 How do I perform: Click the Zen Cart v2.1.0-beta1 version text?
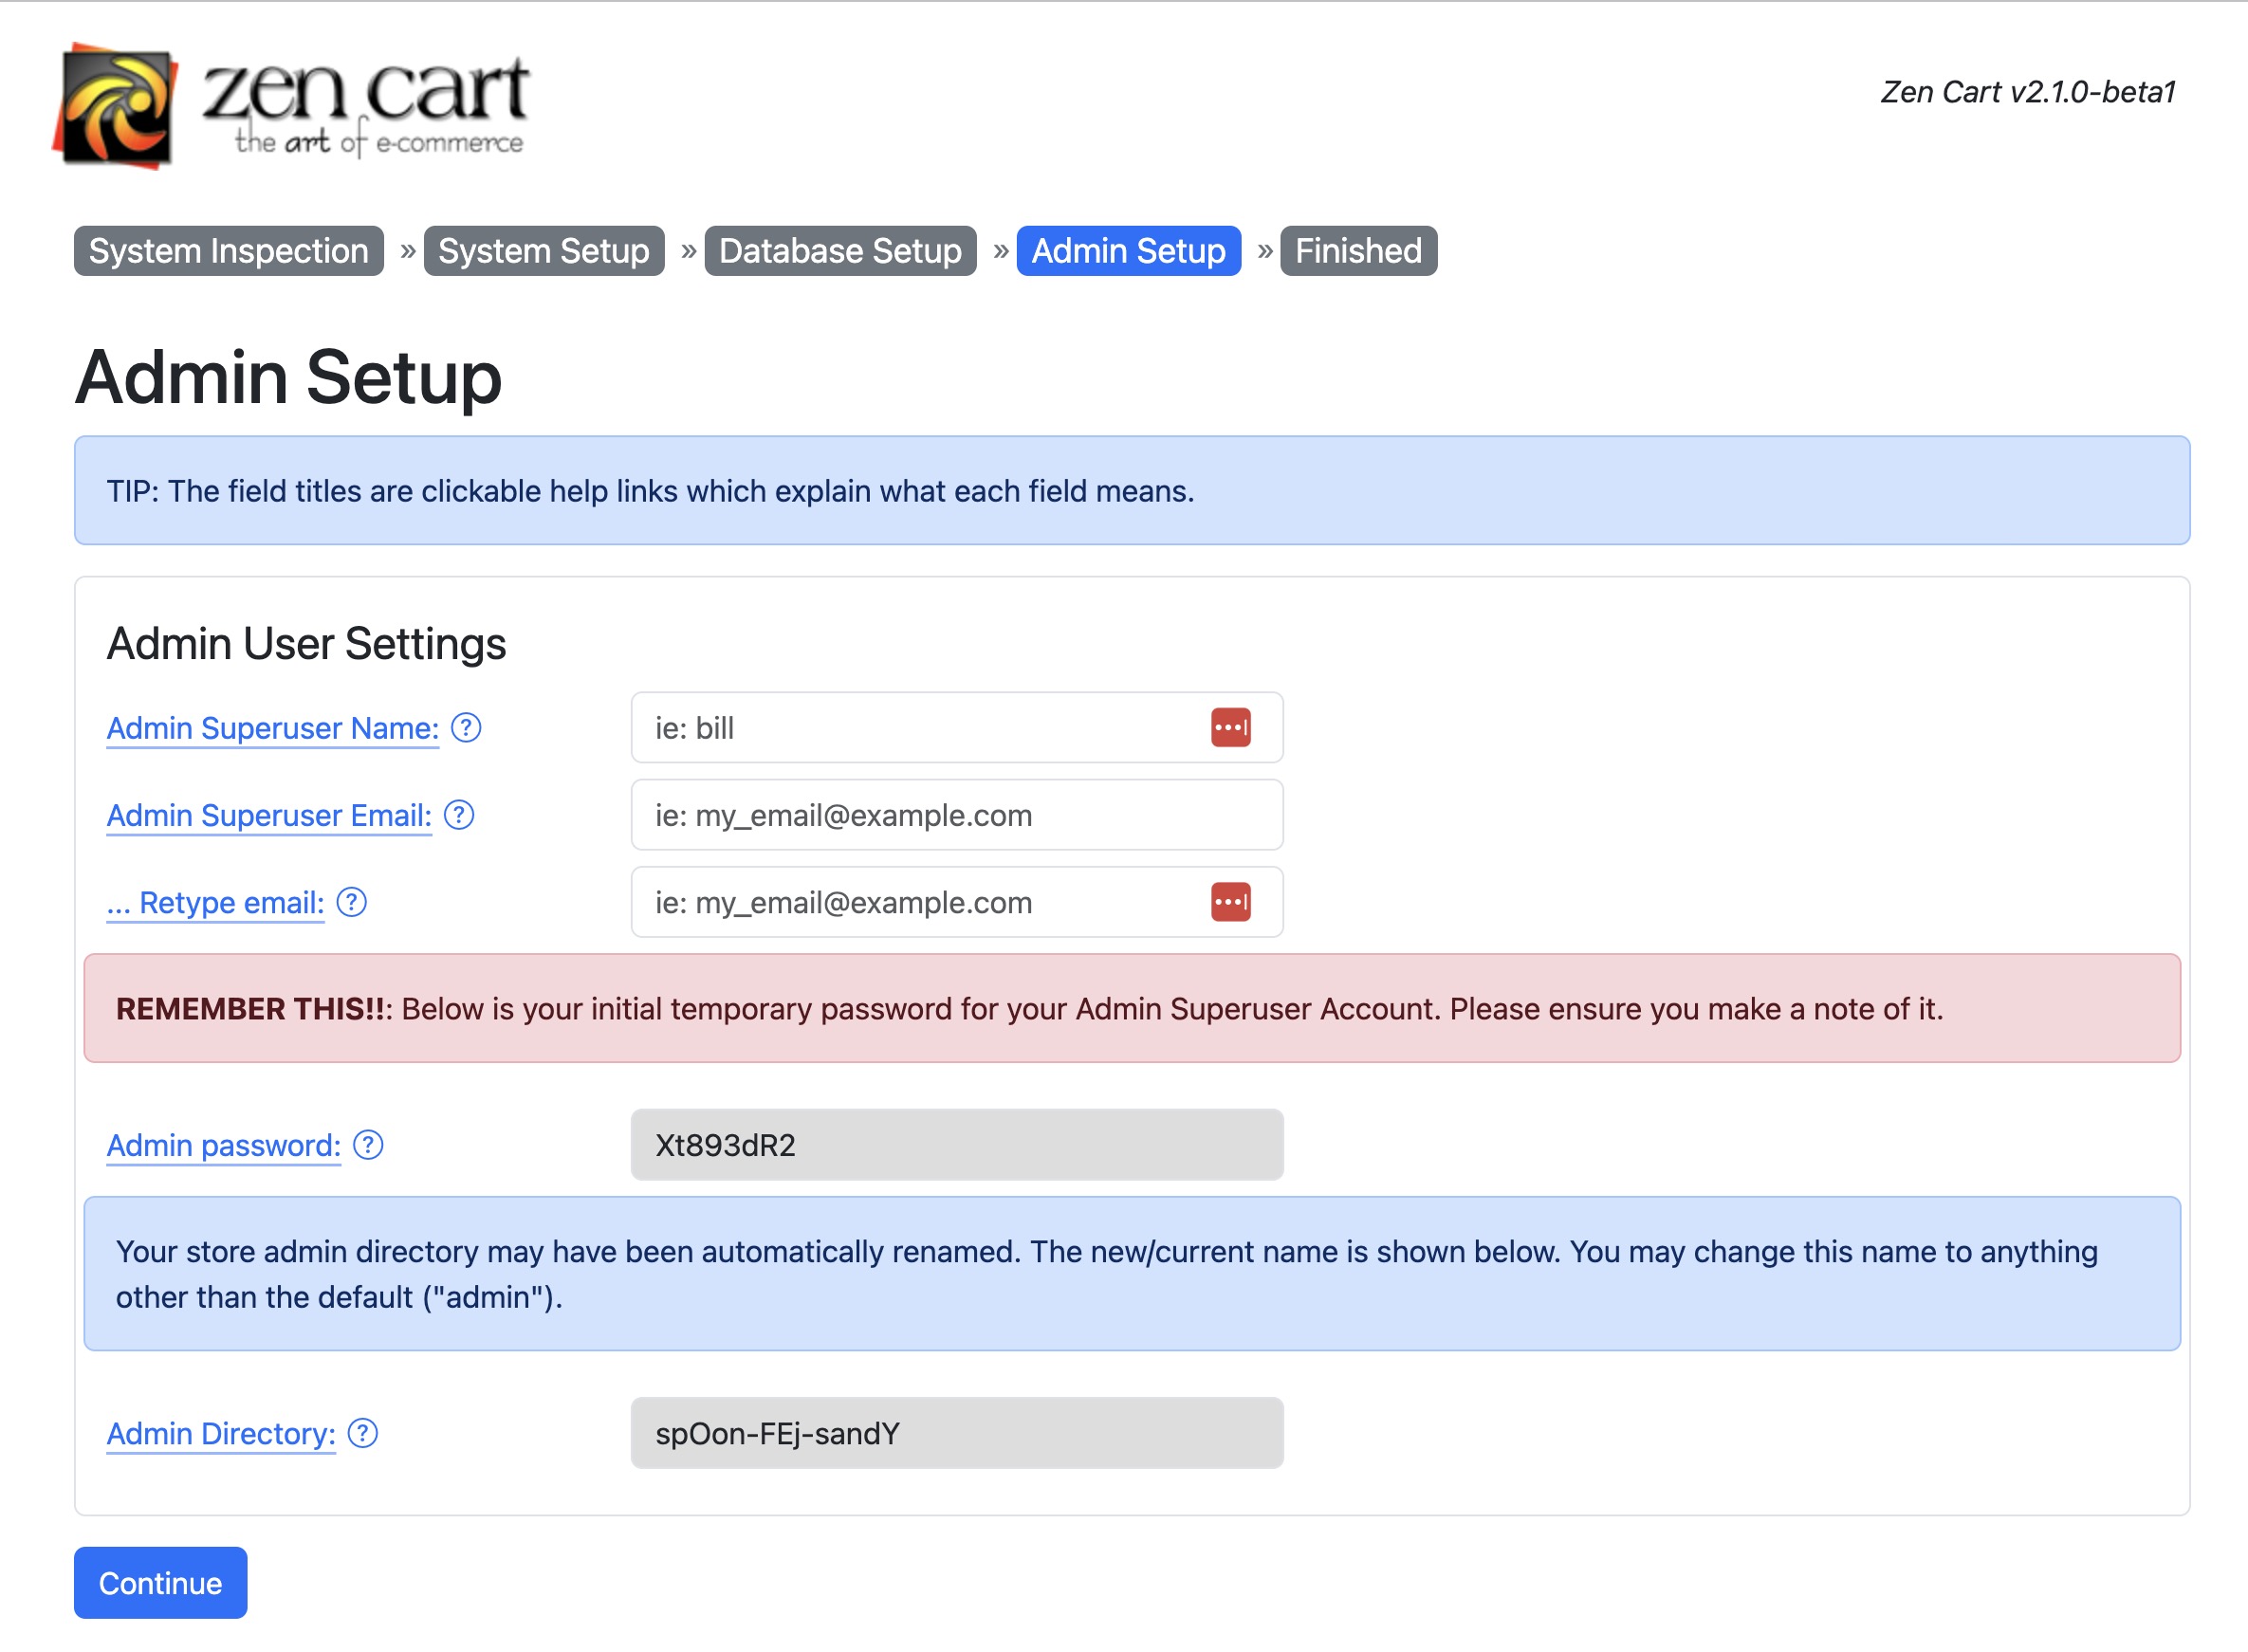[2028, 92]
